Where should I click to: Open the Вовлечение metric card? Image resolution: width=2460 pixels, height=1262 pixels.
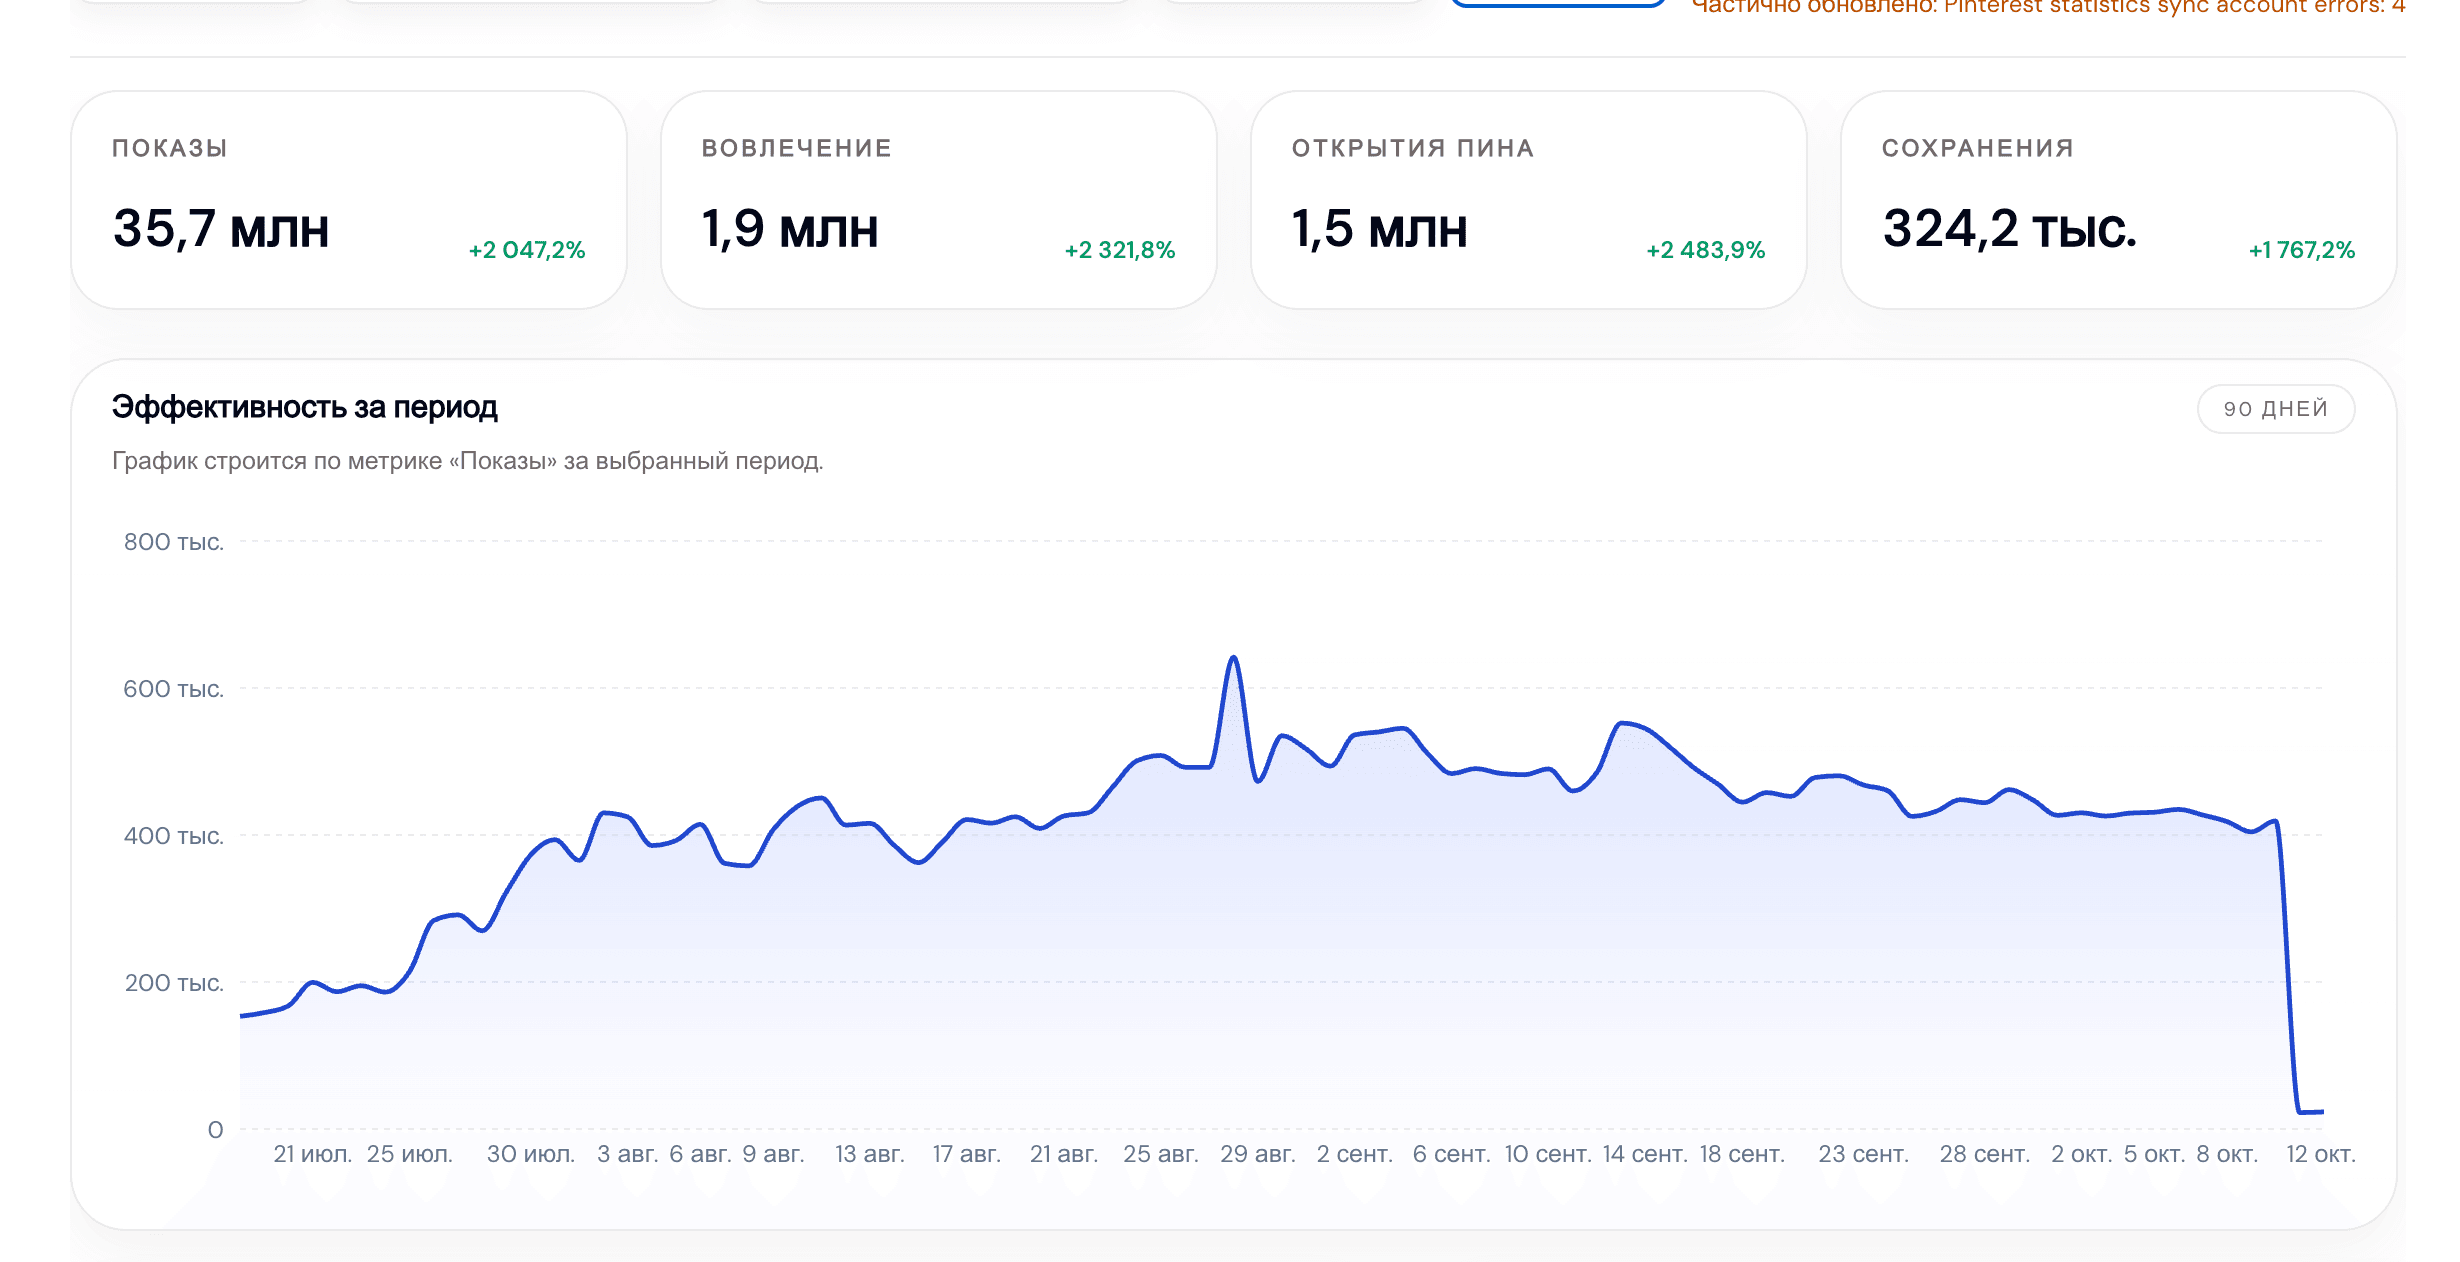939,200
